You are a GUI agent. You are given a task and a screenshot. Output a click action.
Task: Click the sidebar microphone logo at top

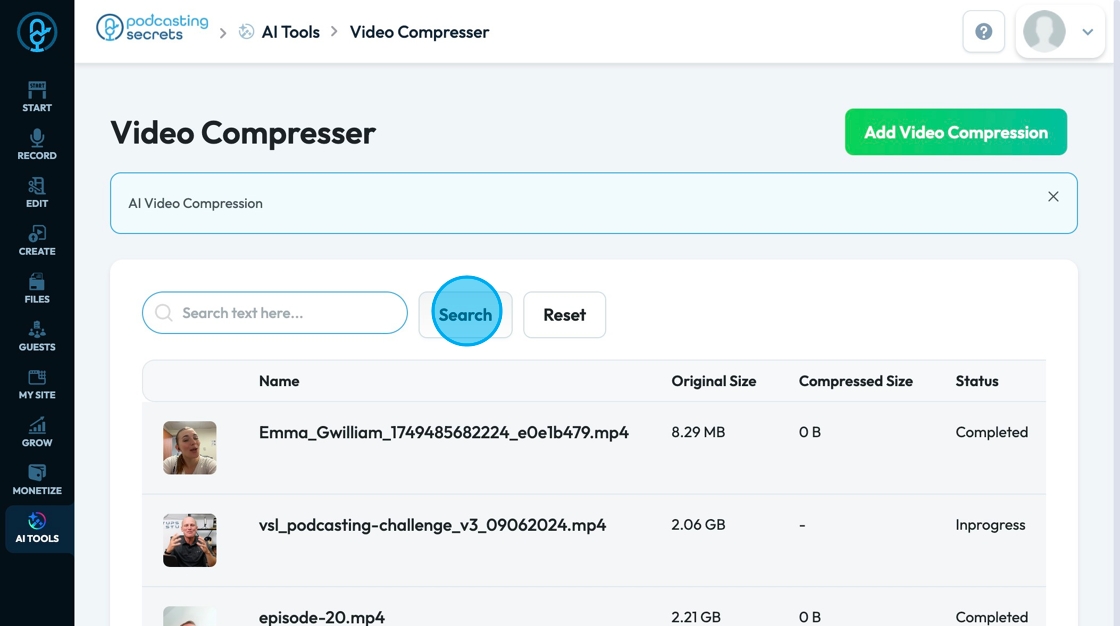click(x=37, y=32)
